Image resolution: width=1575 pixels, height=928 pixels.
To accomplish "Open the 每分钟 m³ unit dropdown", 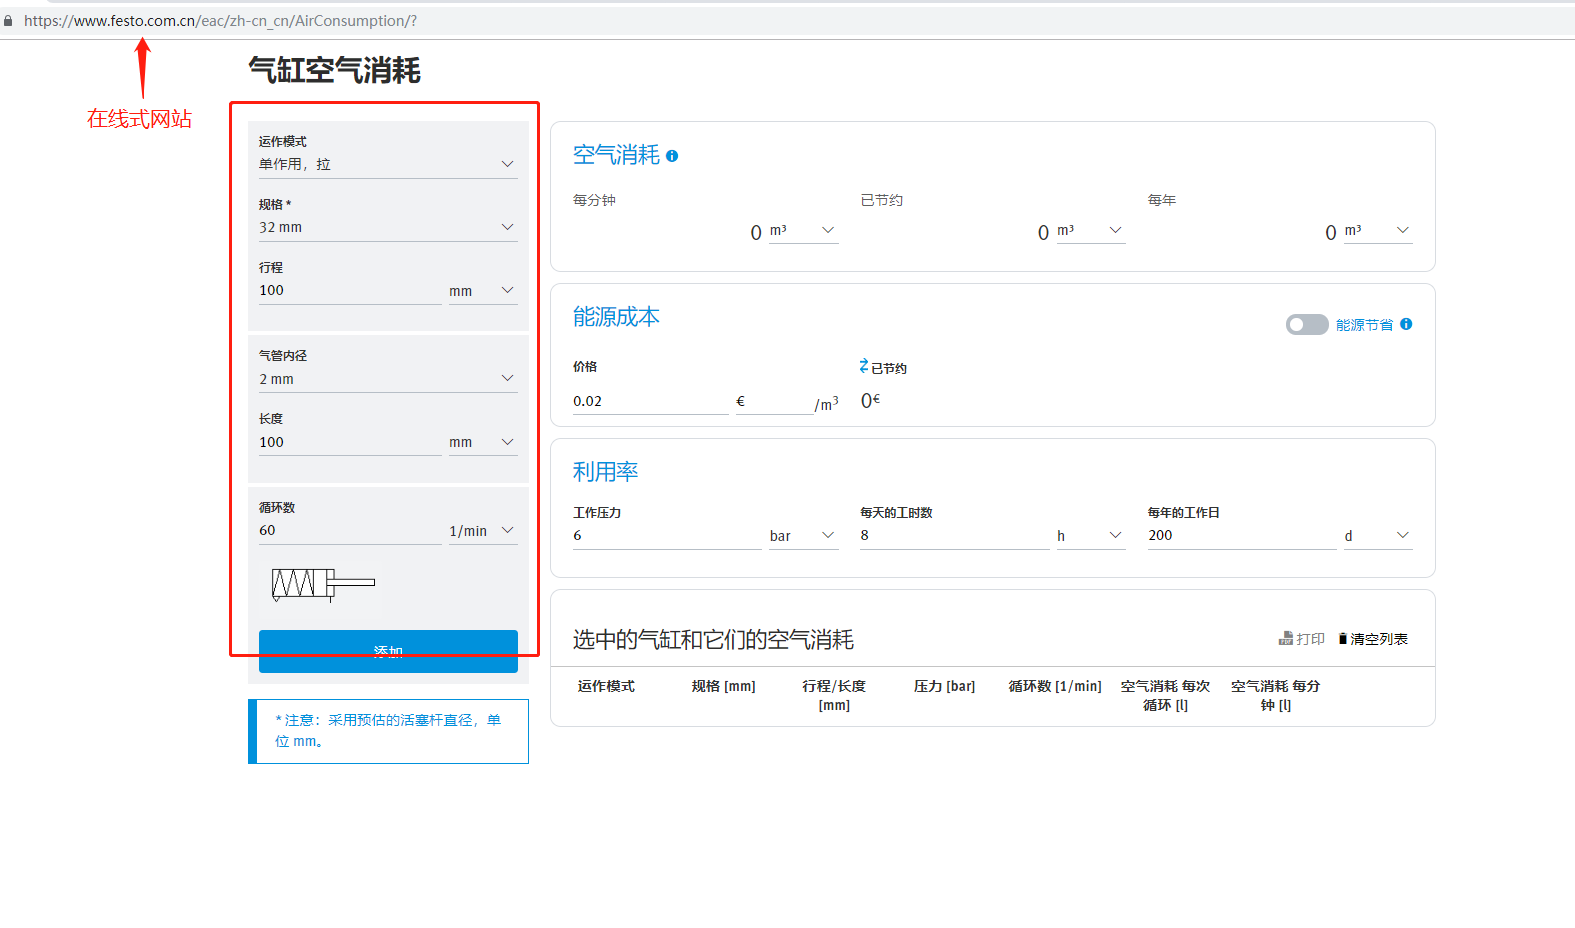I will coord(804,231).
